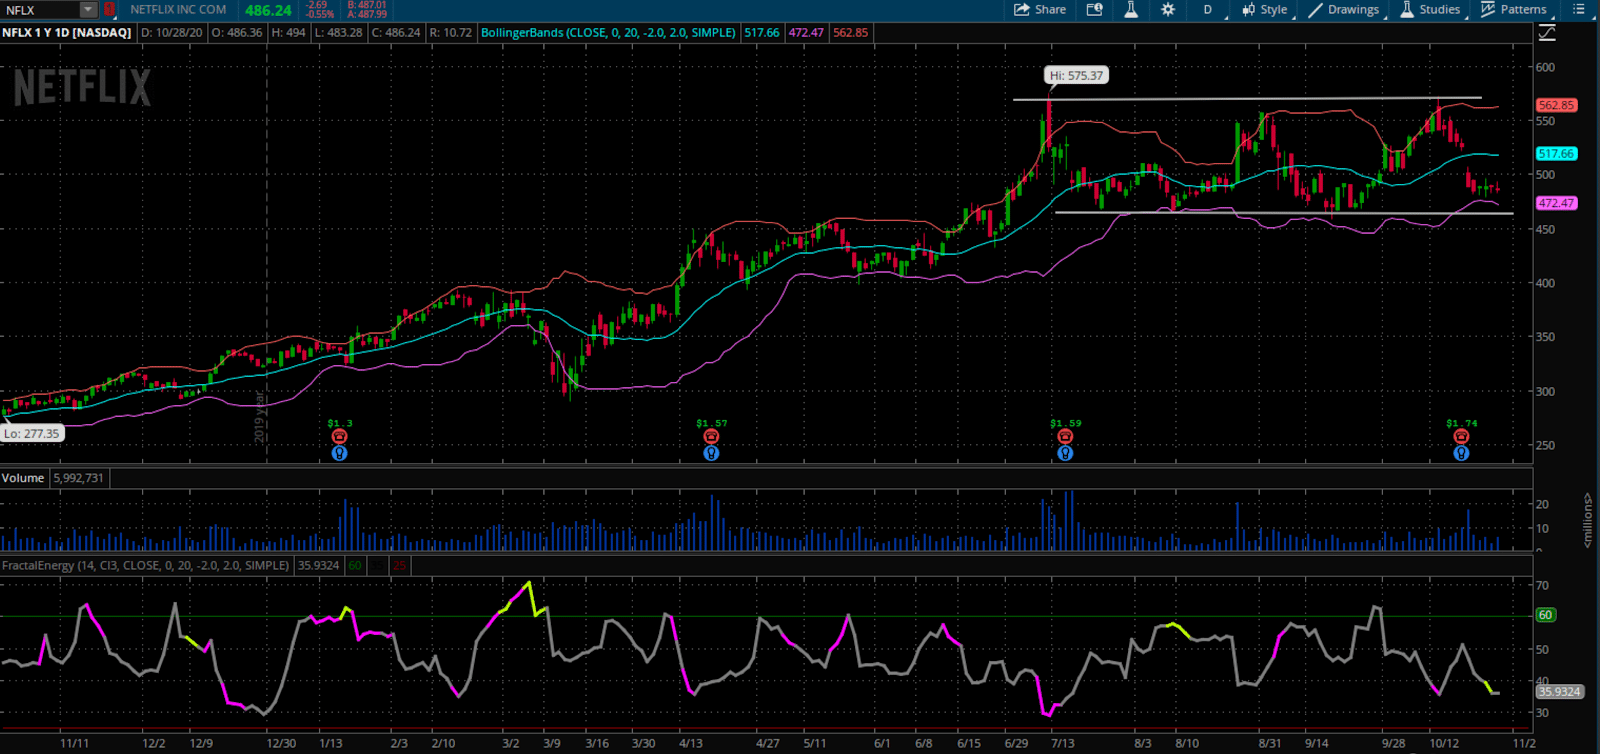Open the Patterns menu

1513,10
